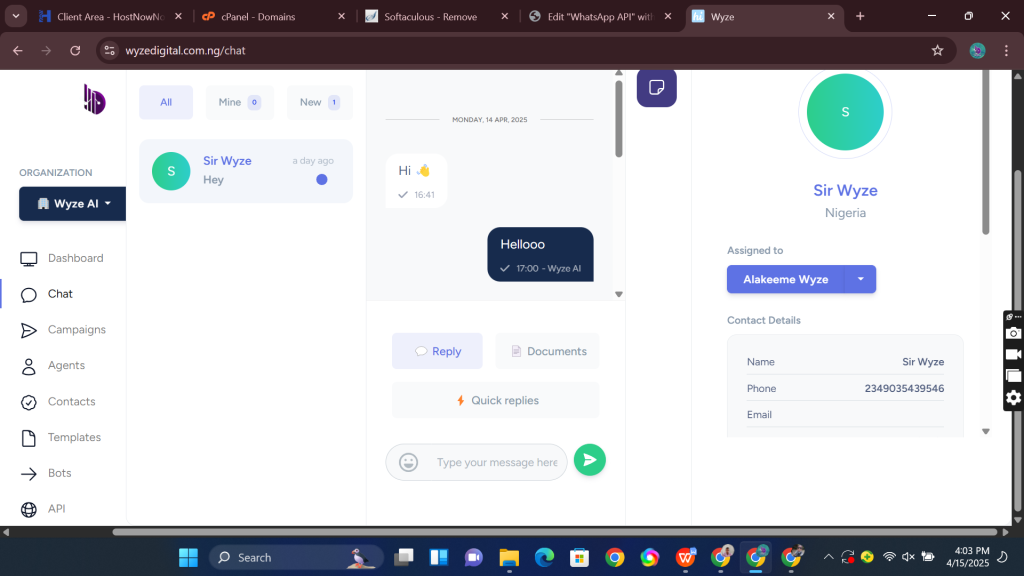Click the Hellooo message bubble
The image size is (1024, 576).
coord(540,255)
